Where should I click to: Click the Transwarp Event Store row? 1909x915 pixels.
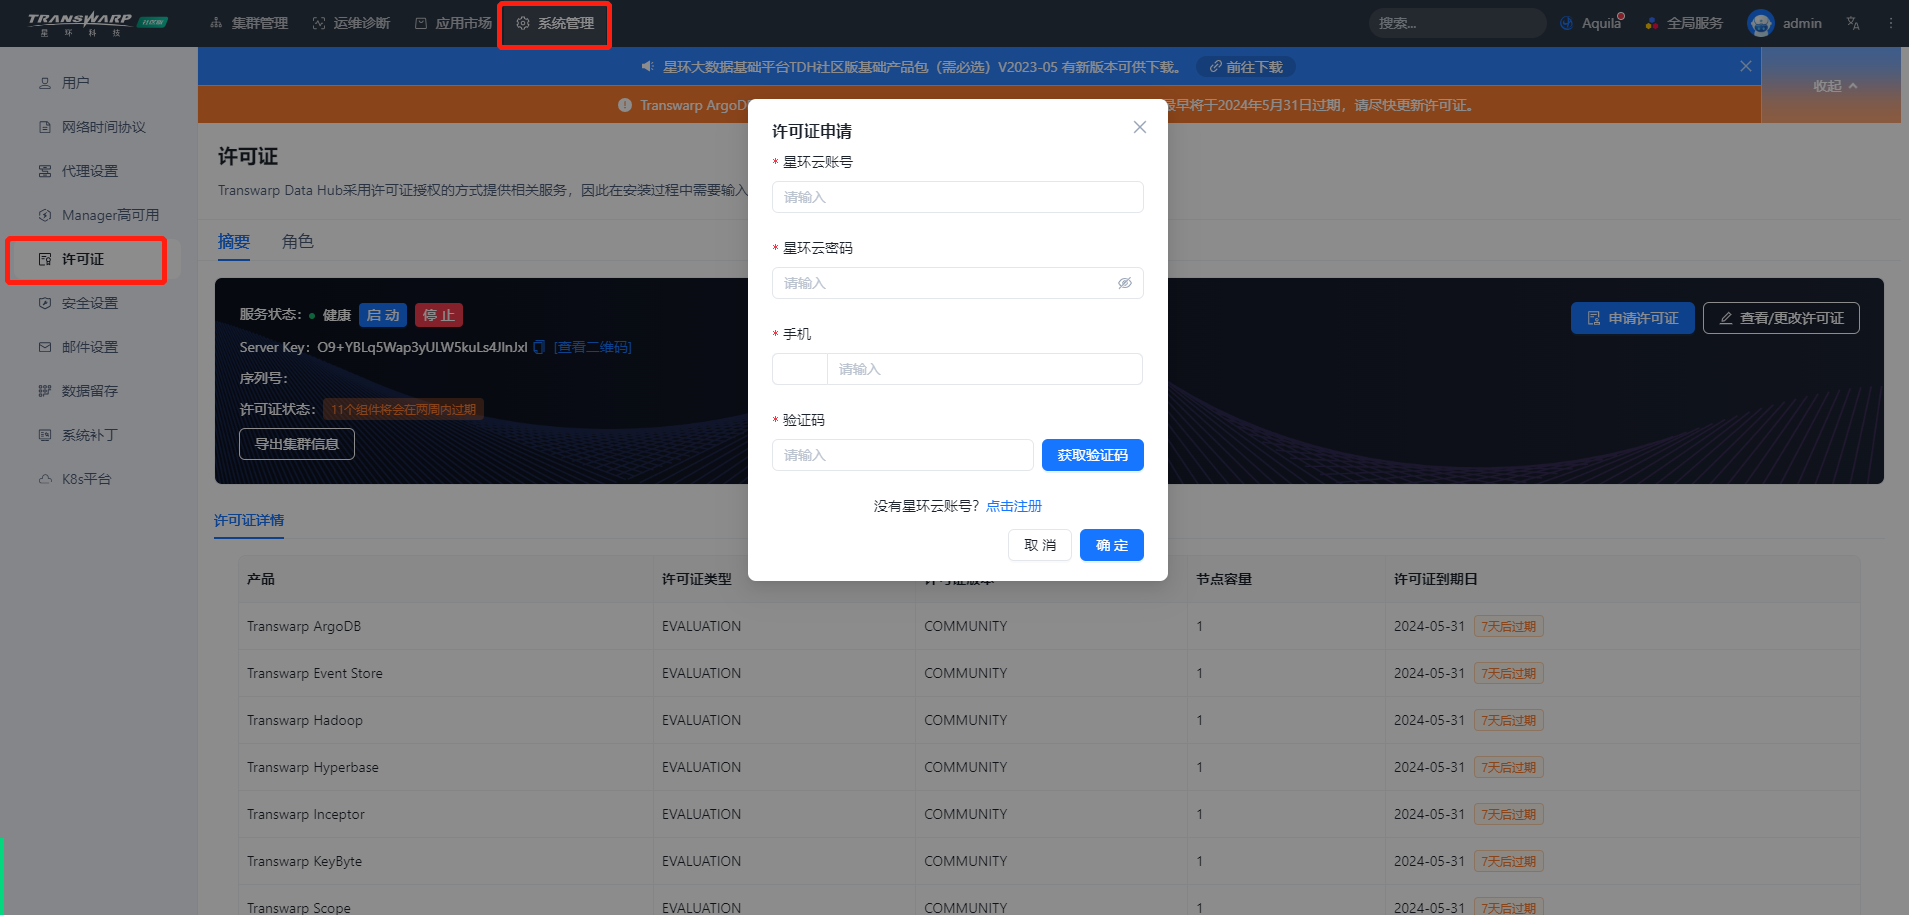click(x=1049, y=673)
